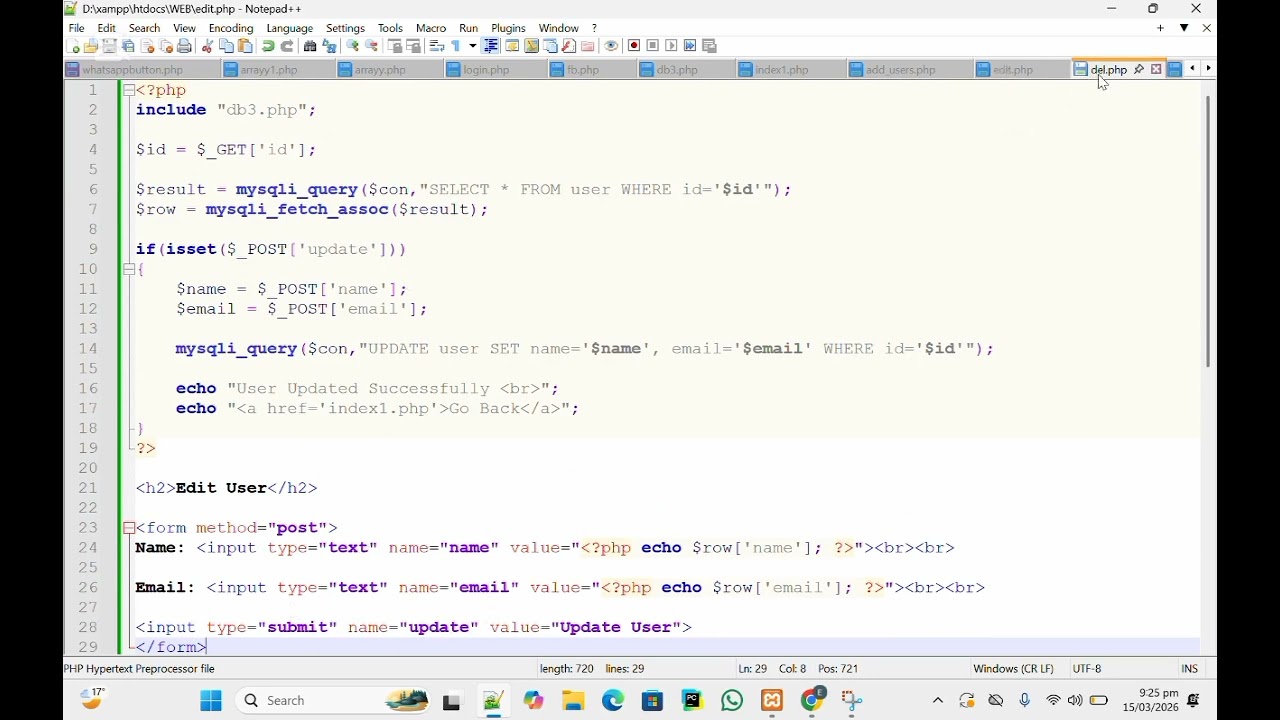Show hidden system tray icons chevron

(x=938, y=701)
